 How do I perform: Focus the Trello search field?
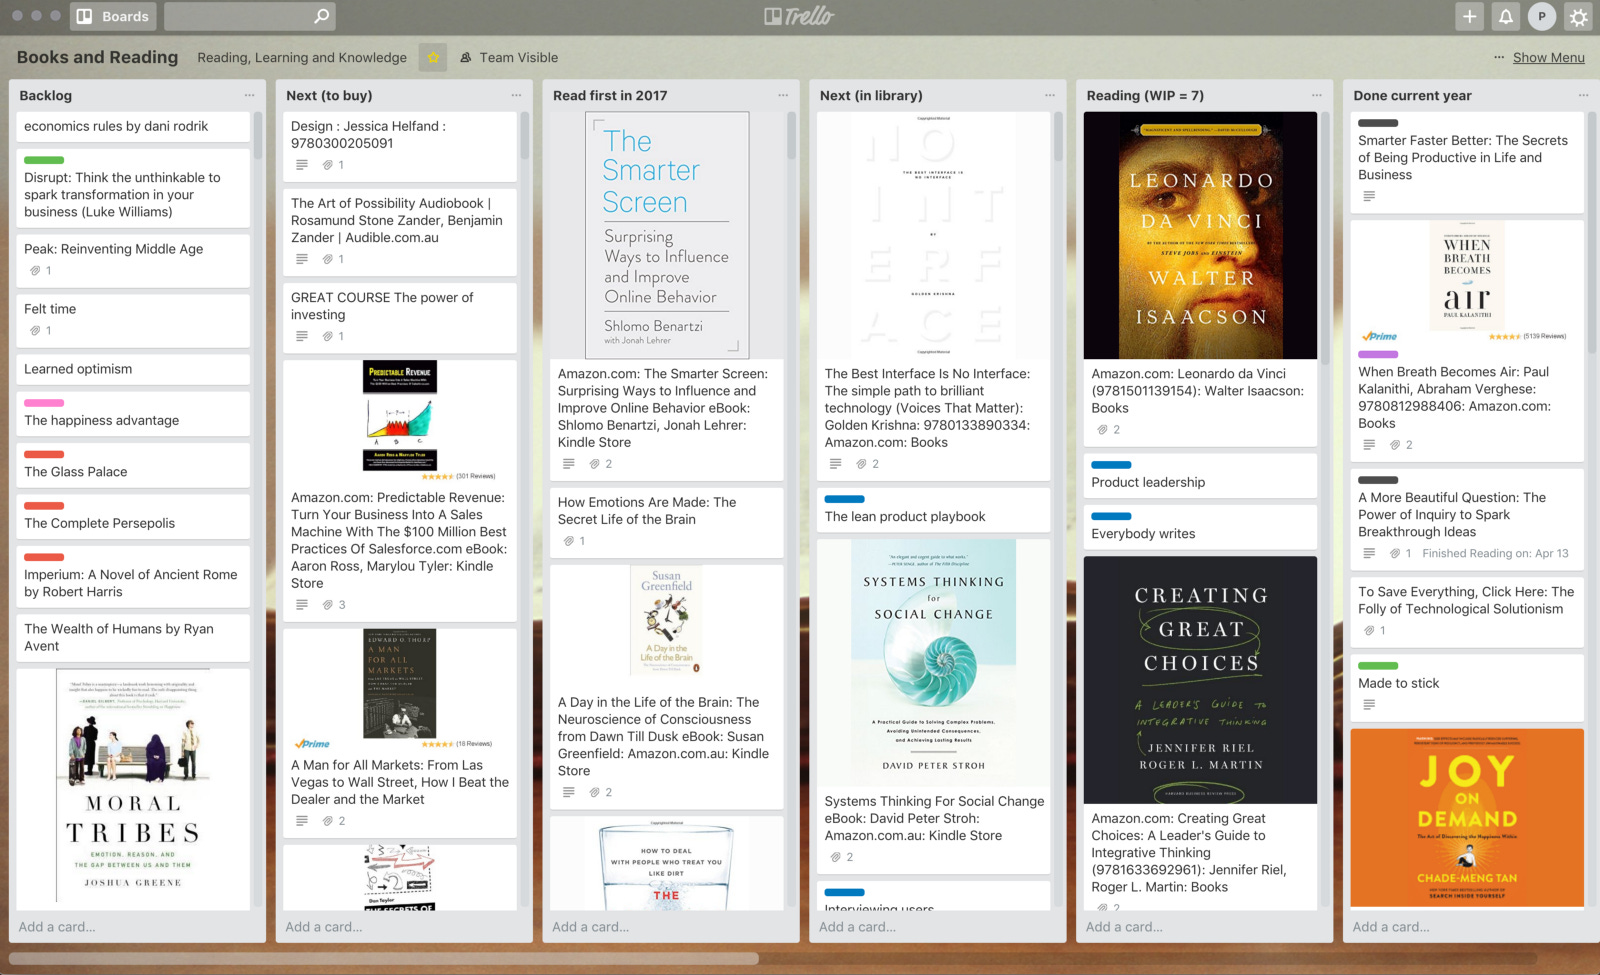[x=249, y=16]
